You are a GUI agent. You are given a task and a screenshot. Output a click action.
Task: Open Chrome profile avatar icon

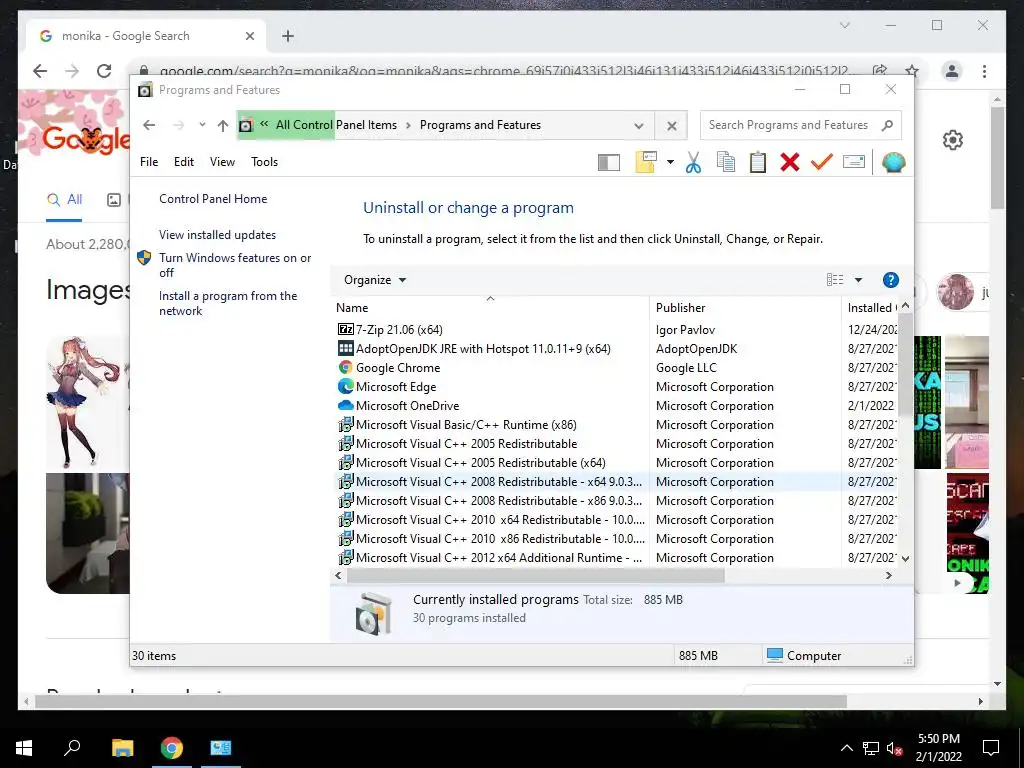pyautogui.click(x=952, y=71)
